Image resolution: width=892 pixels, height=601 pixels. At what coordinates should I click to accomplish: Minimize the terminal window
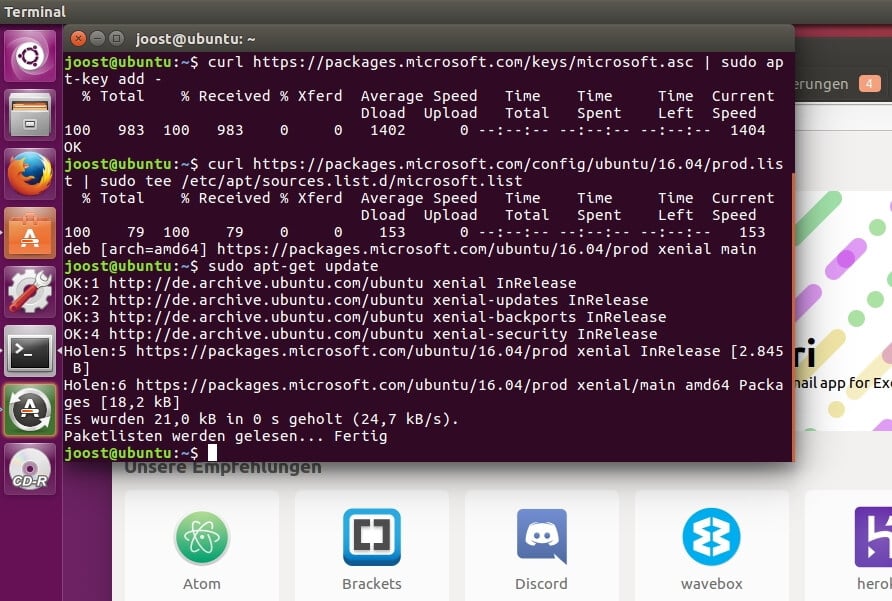[97, 39]
